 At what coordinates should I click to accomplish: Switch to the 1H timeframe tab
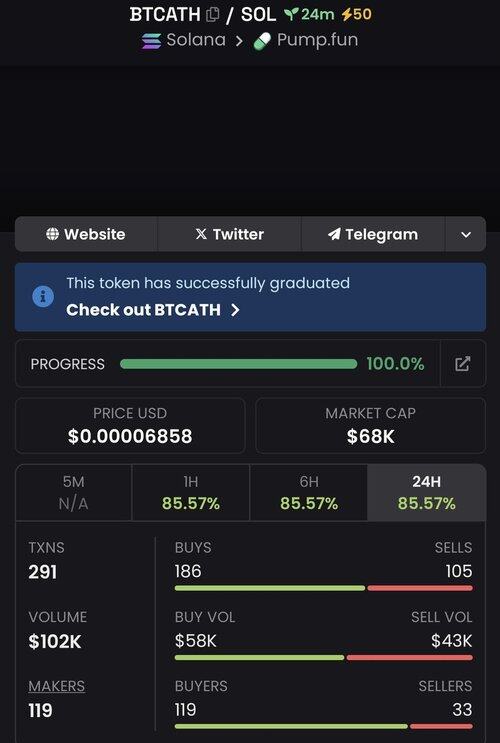(x=191, y=493)
